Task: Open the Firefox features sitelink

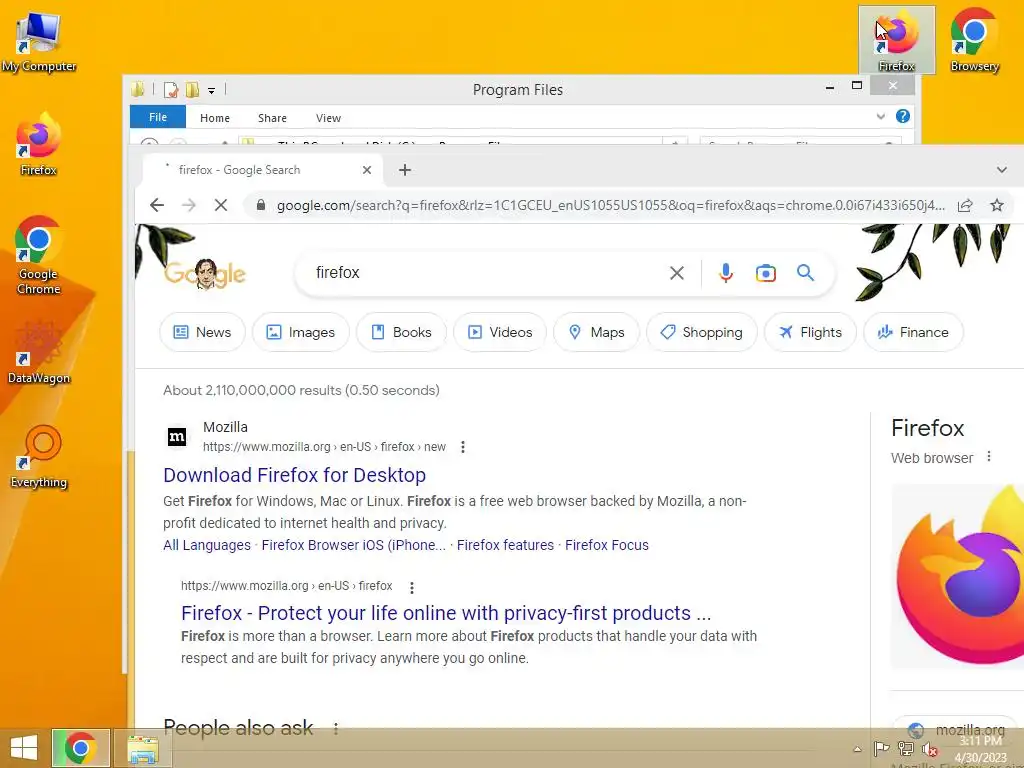Action: (505, 545)
